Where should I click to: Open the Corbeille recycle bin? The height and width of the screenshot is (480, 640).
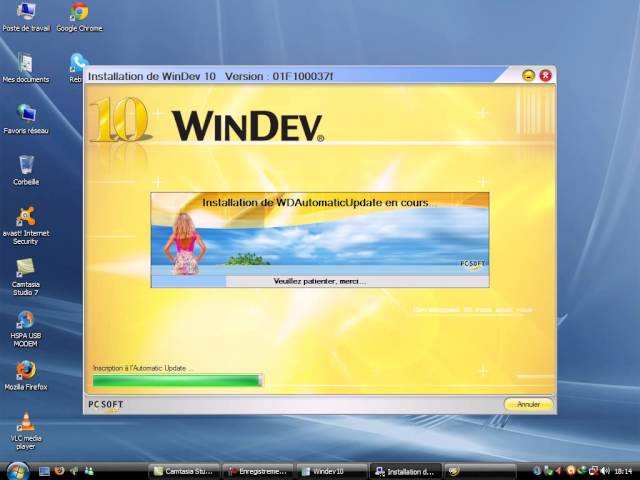[26, 170]
